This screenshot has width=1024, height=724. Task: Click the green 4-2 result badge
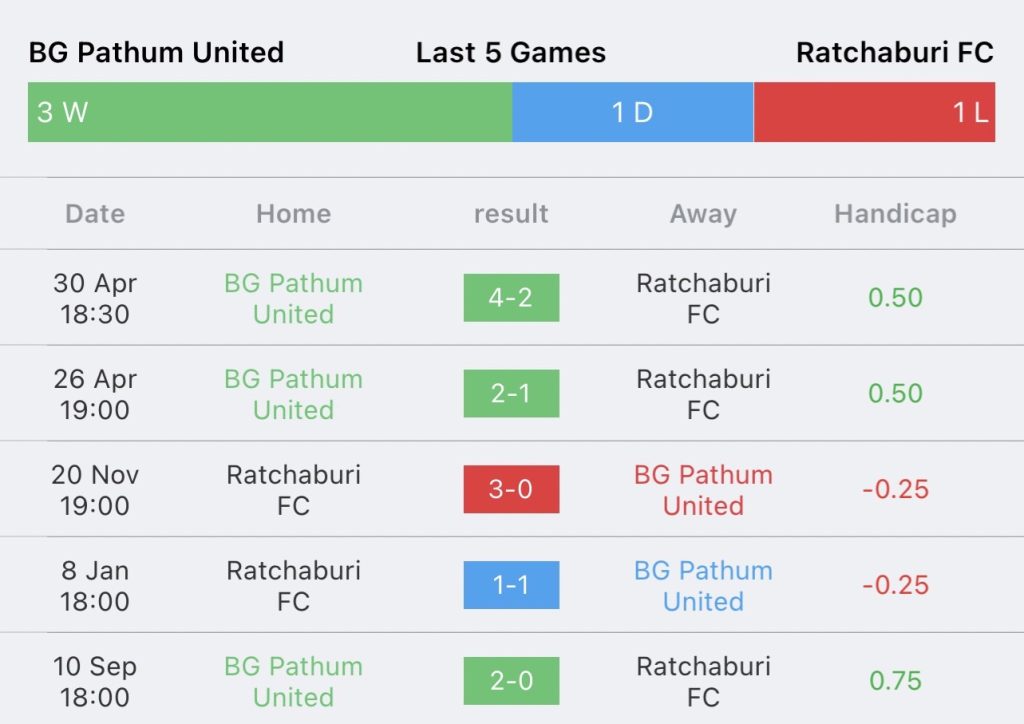[511, 298]
